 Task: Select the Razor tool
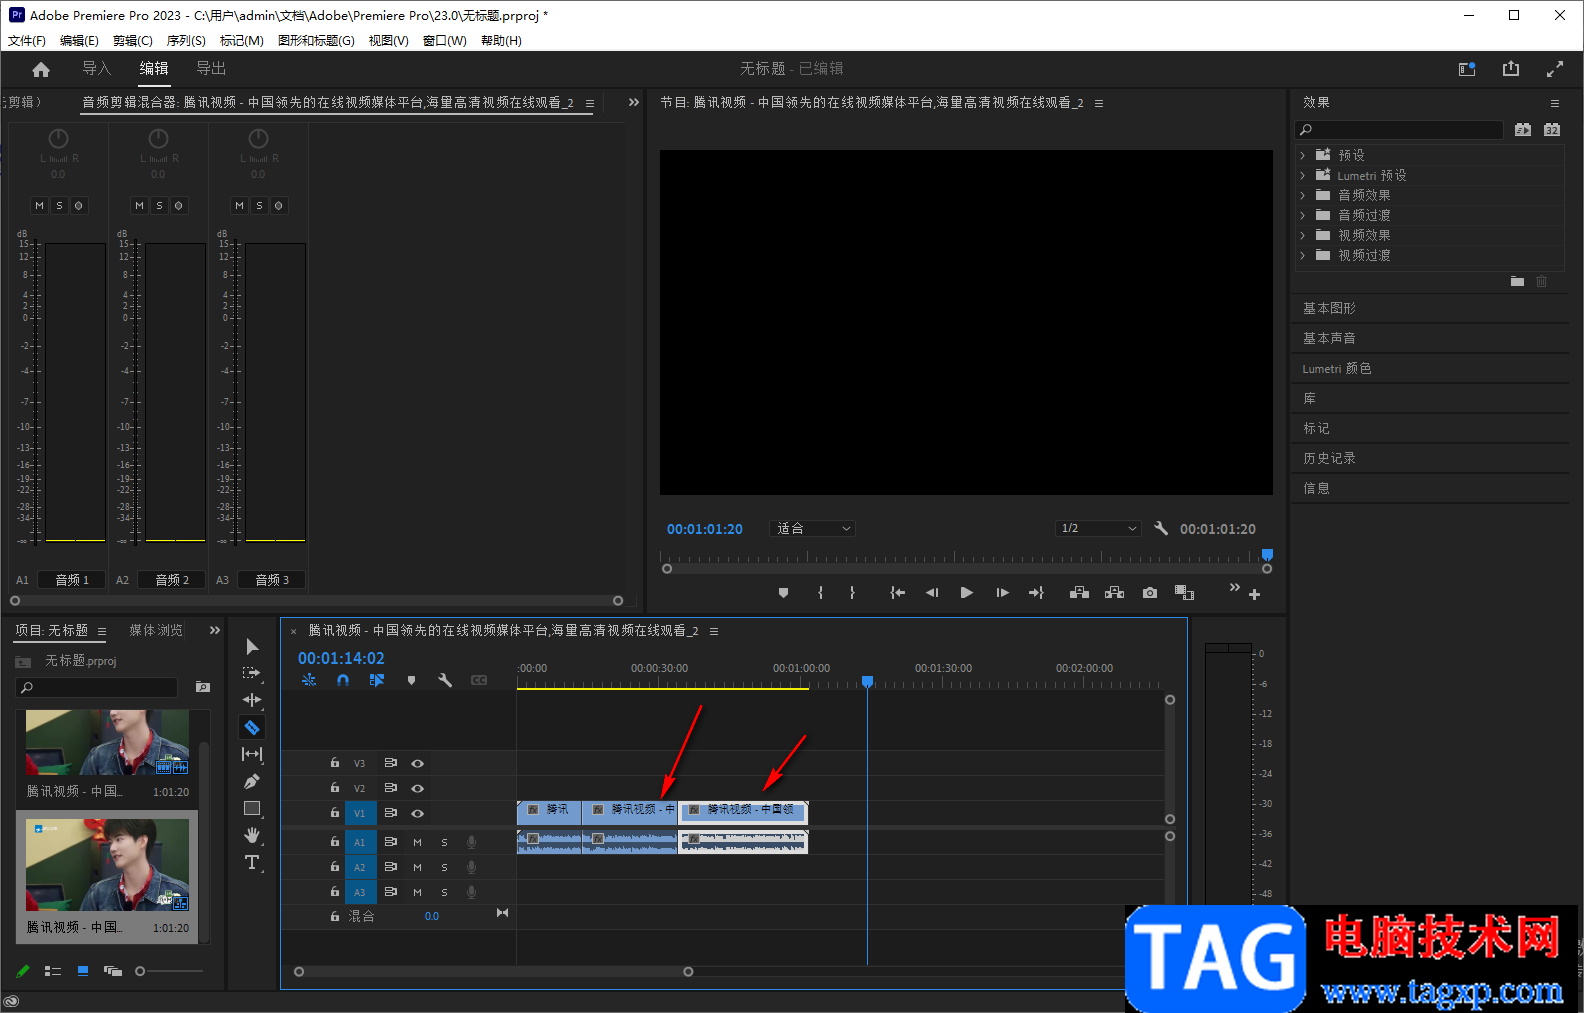(252, 727)
